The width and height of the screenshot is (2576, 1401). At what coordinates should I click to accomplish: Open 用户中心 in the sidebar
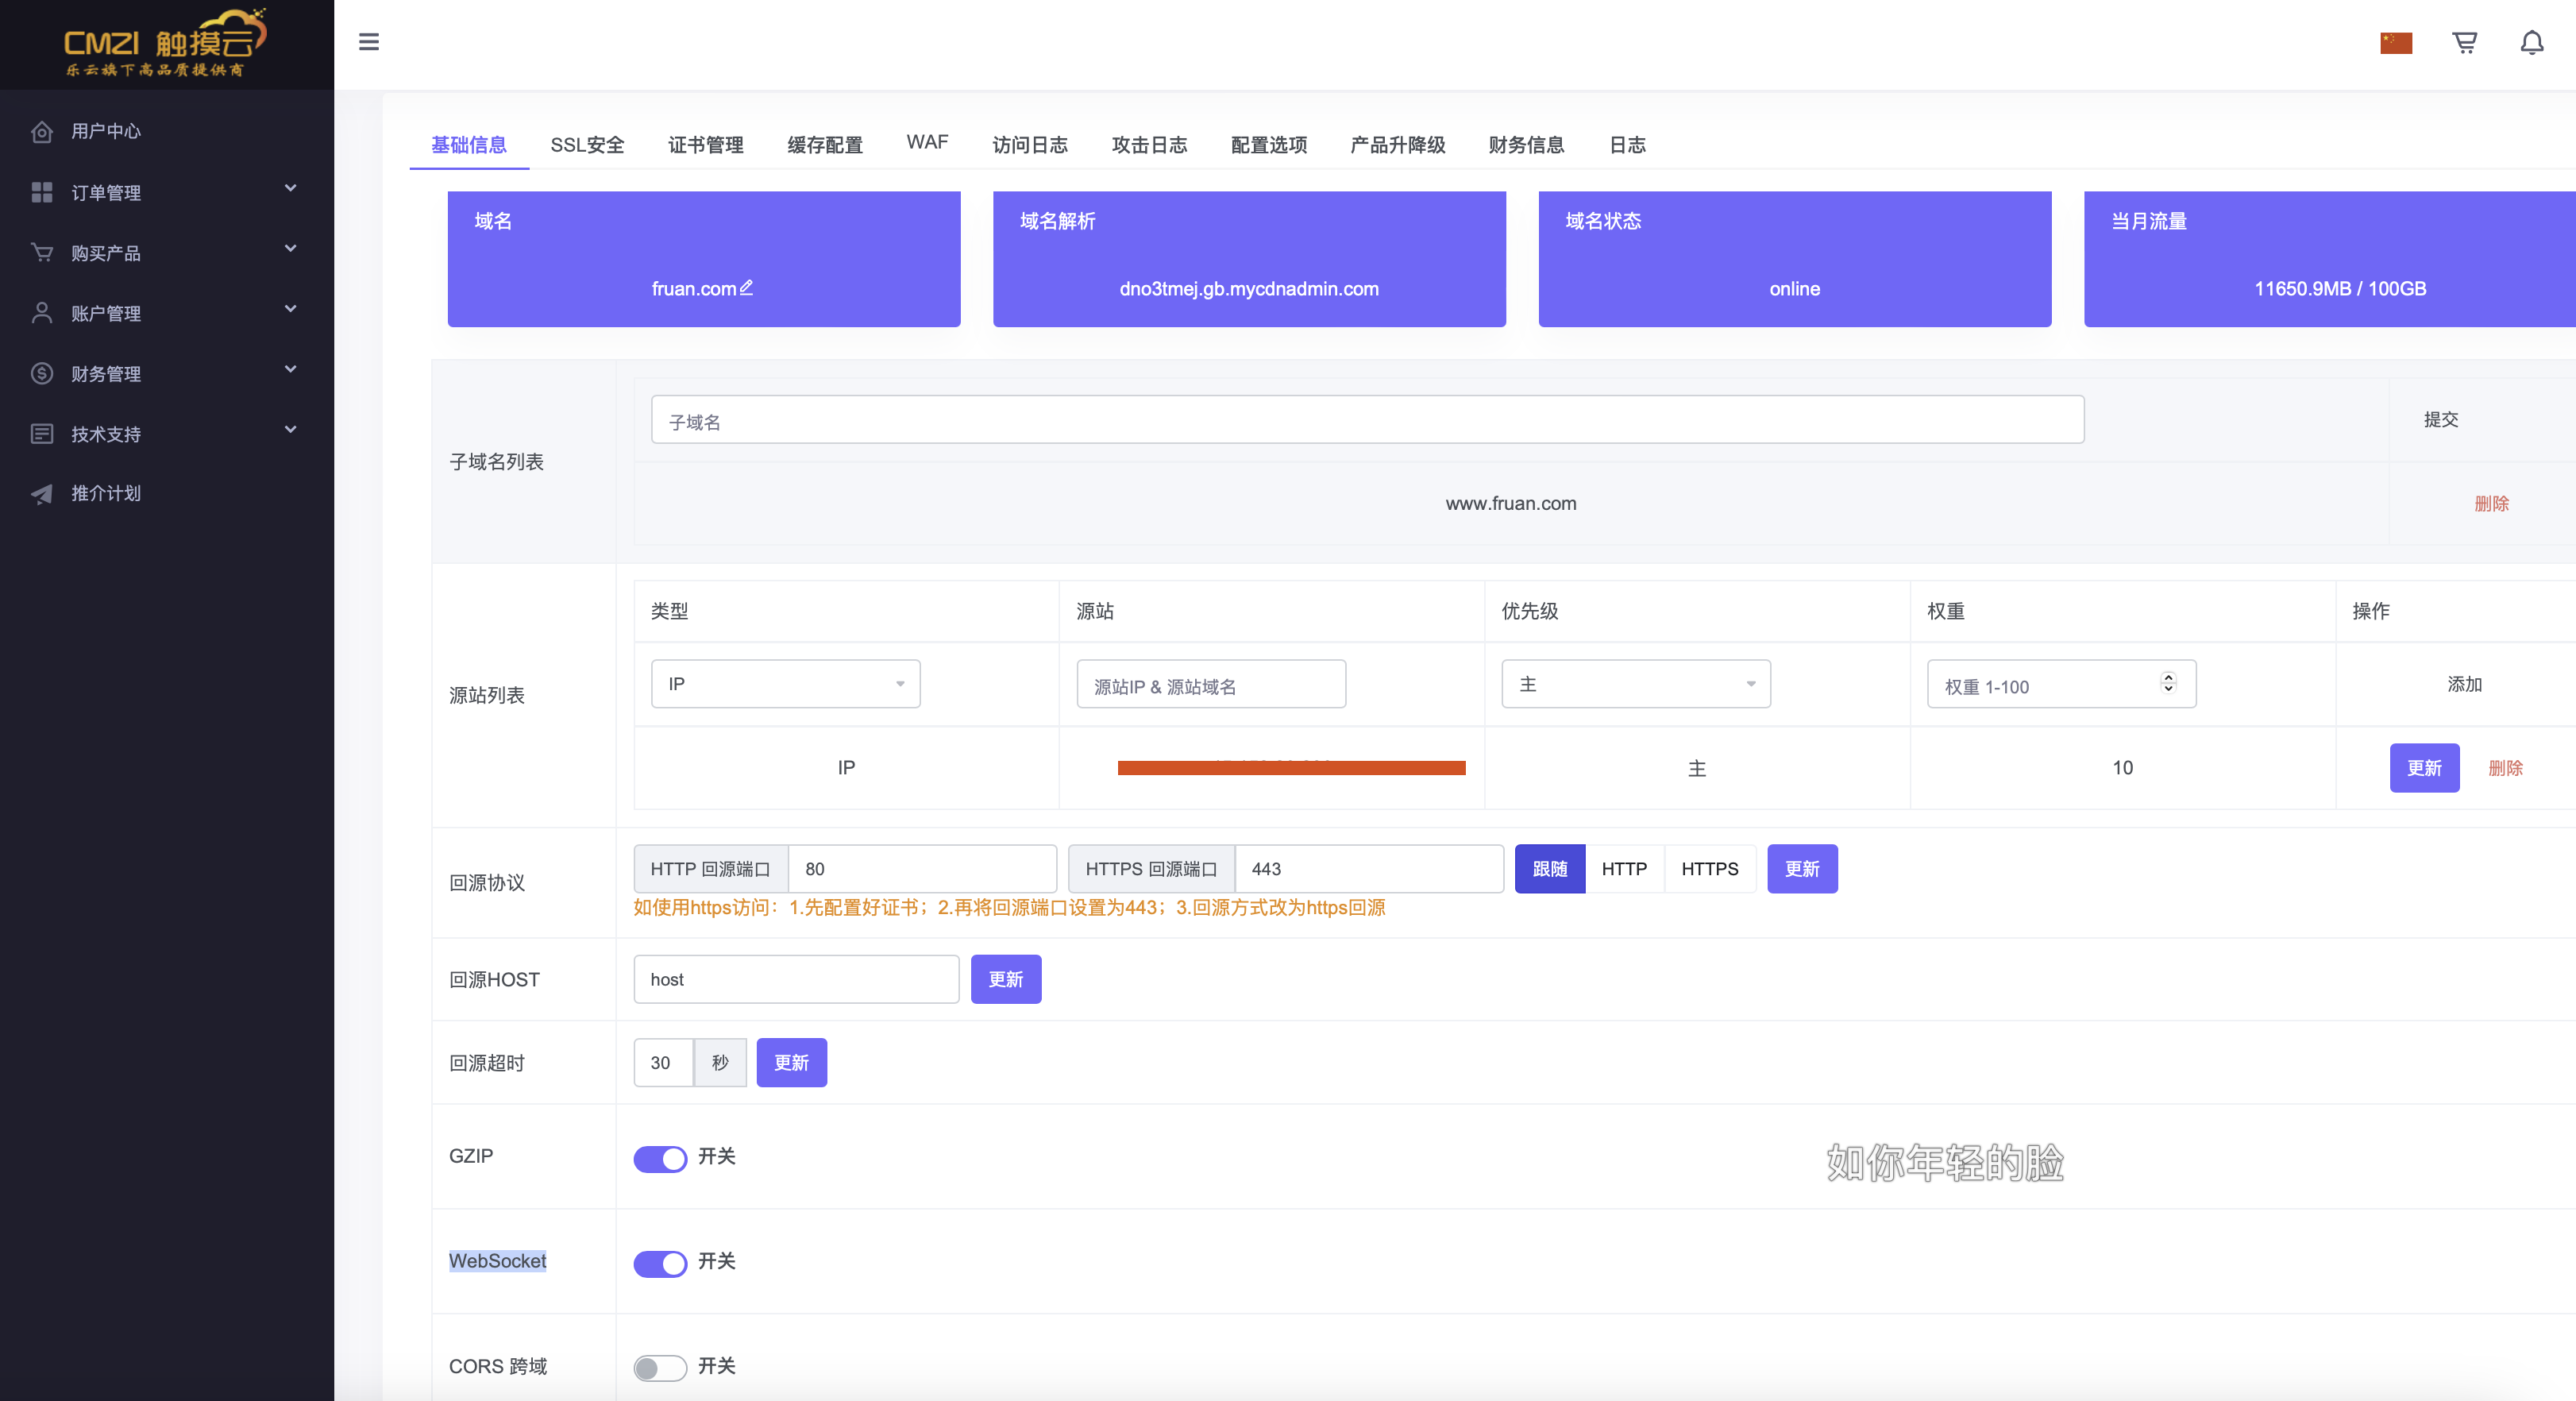106,131
